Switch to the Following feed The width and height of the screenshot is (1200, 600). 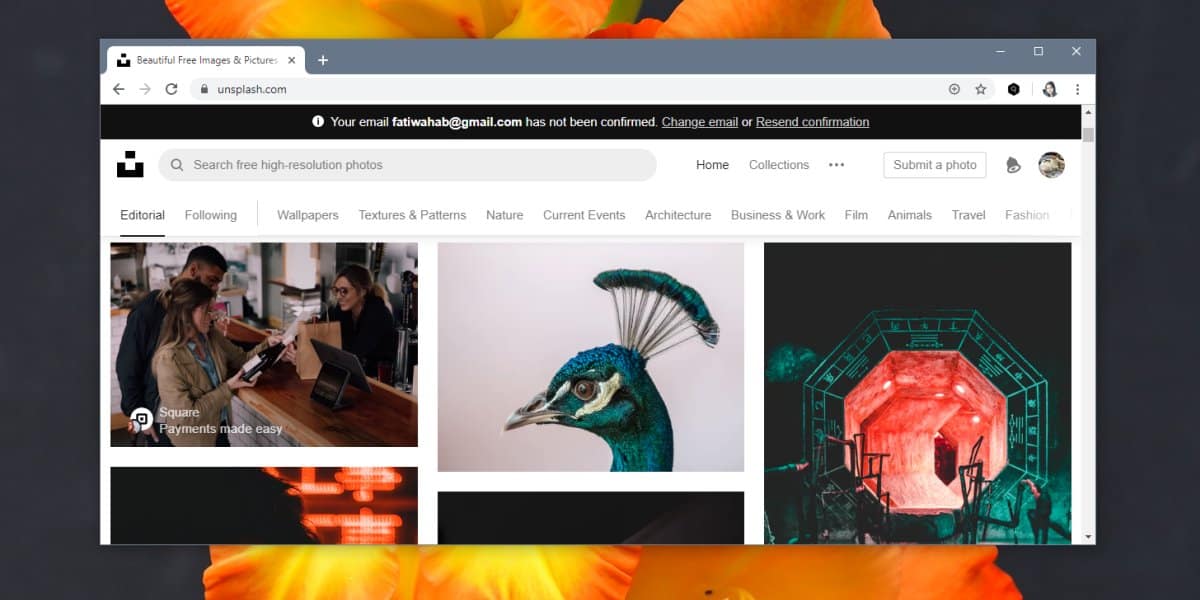pyautogui.click(x=210, y=214)
